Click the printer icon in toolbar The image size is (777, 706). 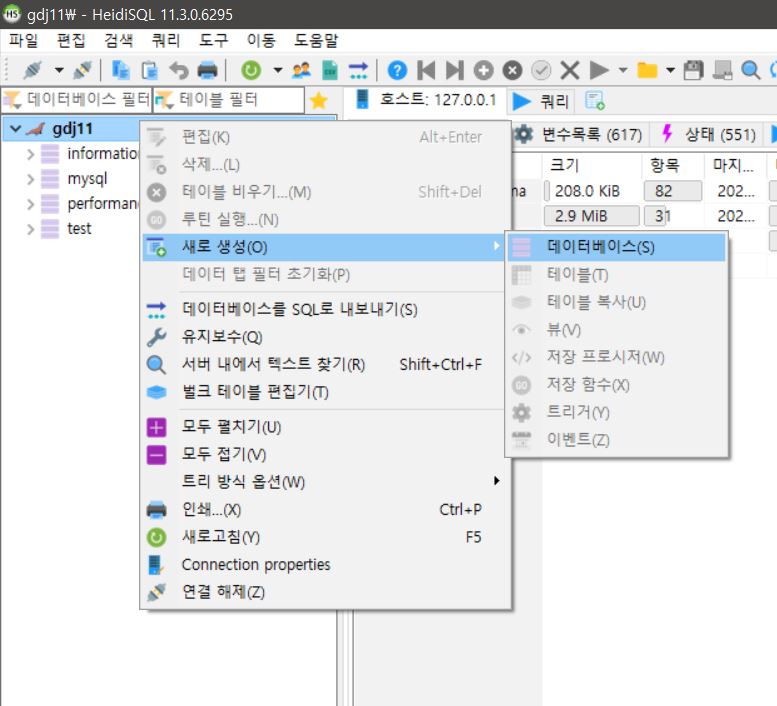pyautogui.click(x=207, y=70)
